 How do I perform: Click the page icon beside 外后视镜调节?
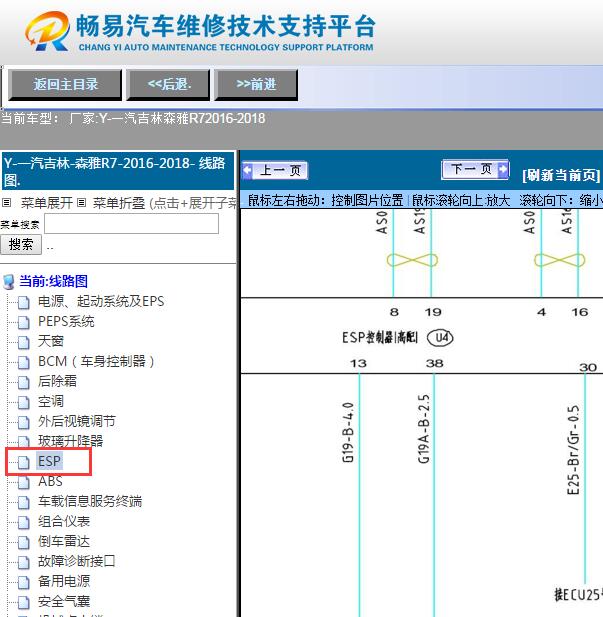[24, 422]
